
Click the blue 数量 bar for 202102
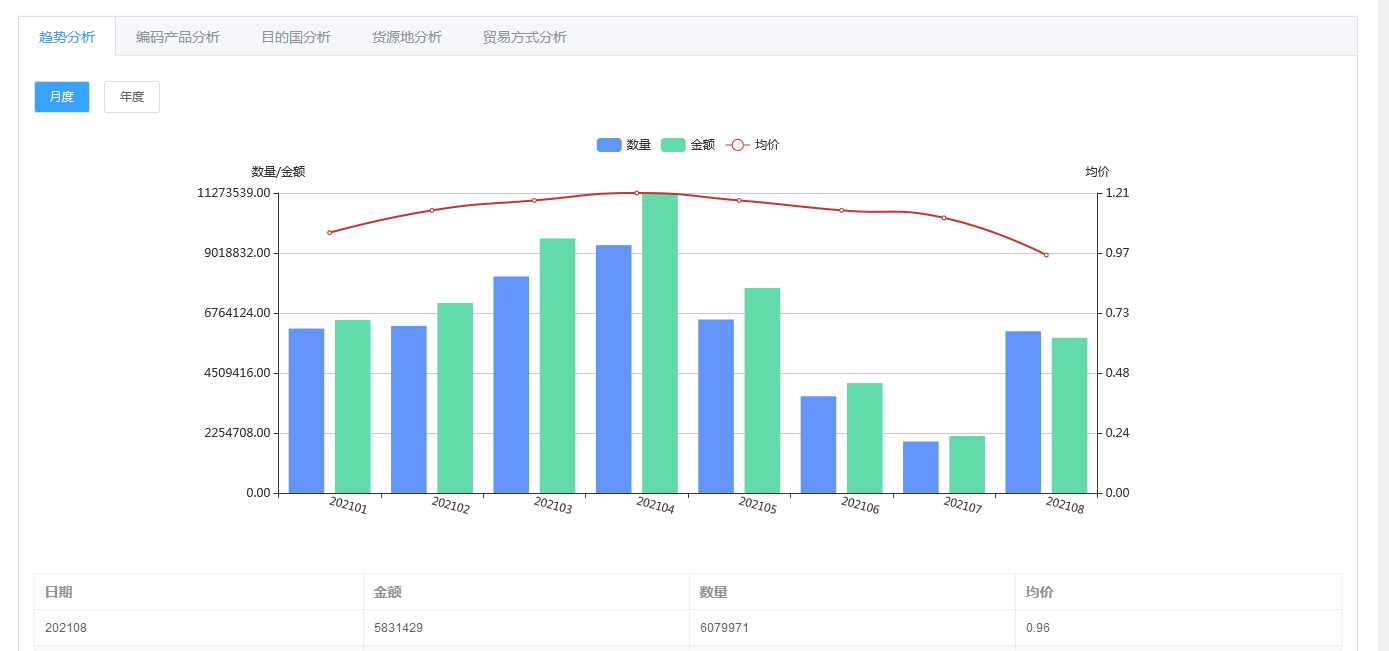[409, 410]
